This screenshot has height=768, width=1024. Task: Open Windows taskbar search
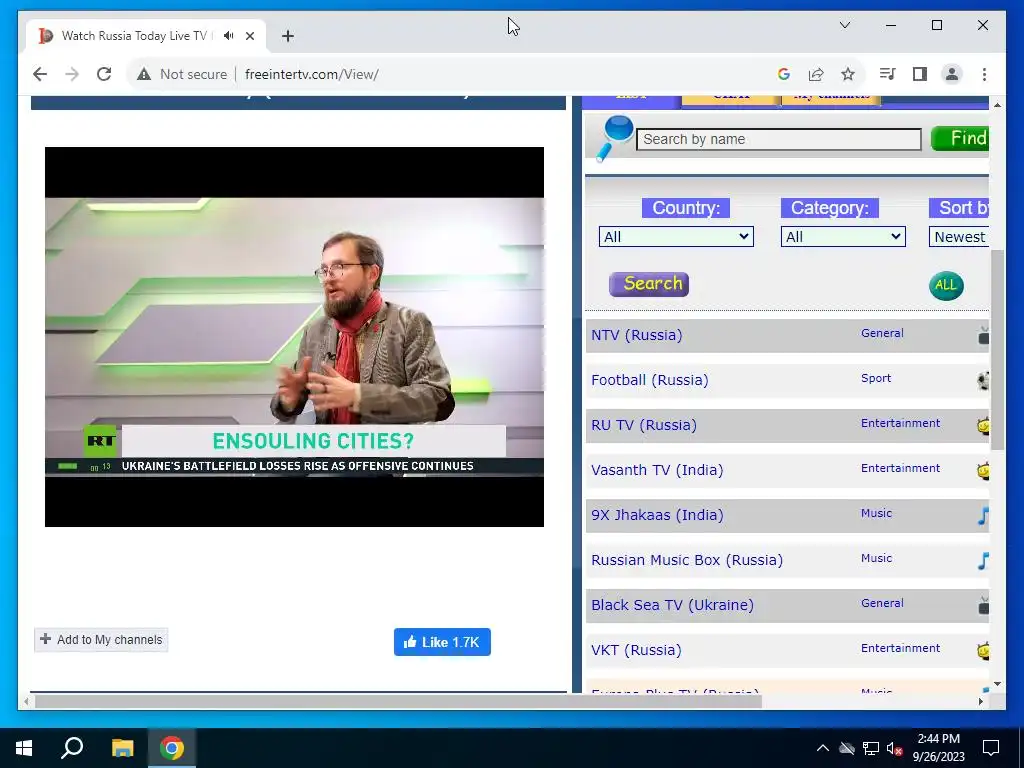(72, 748)
